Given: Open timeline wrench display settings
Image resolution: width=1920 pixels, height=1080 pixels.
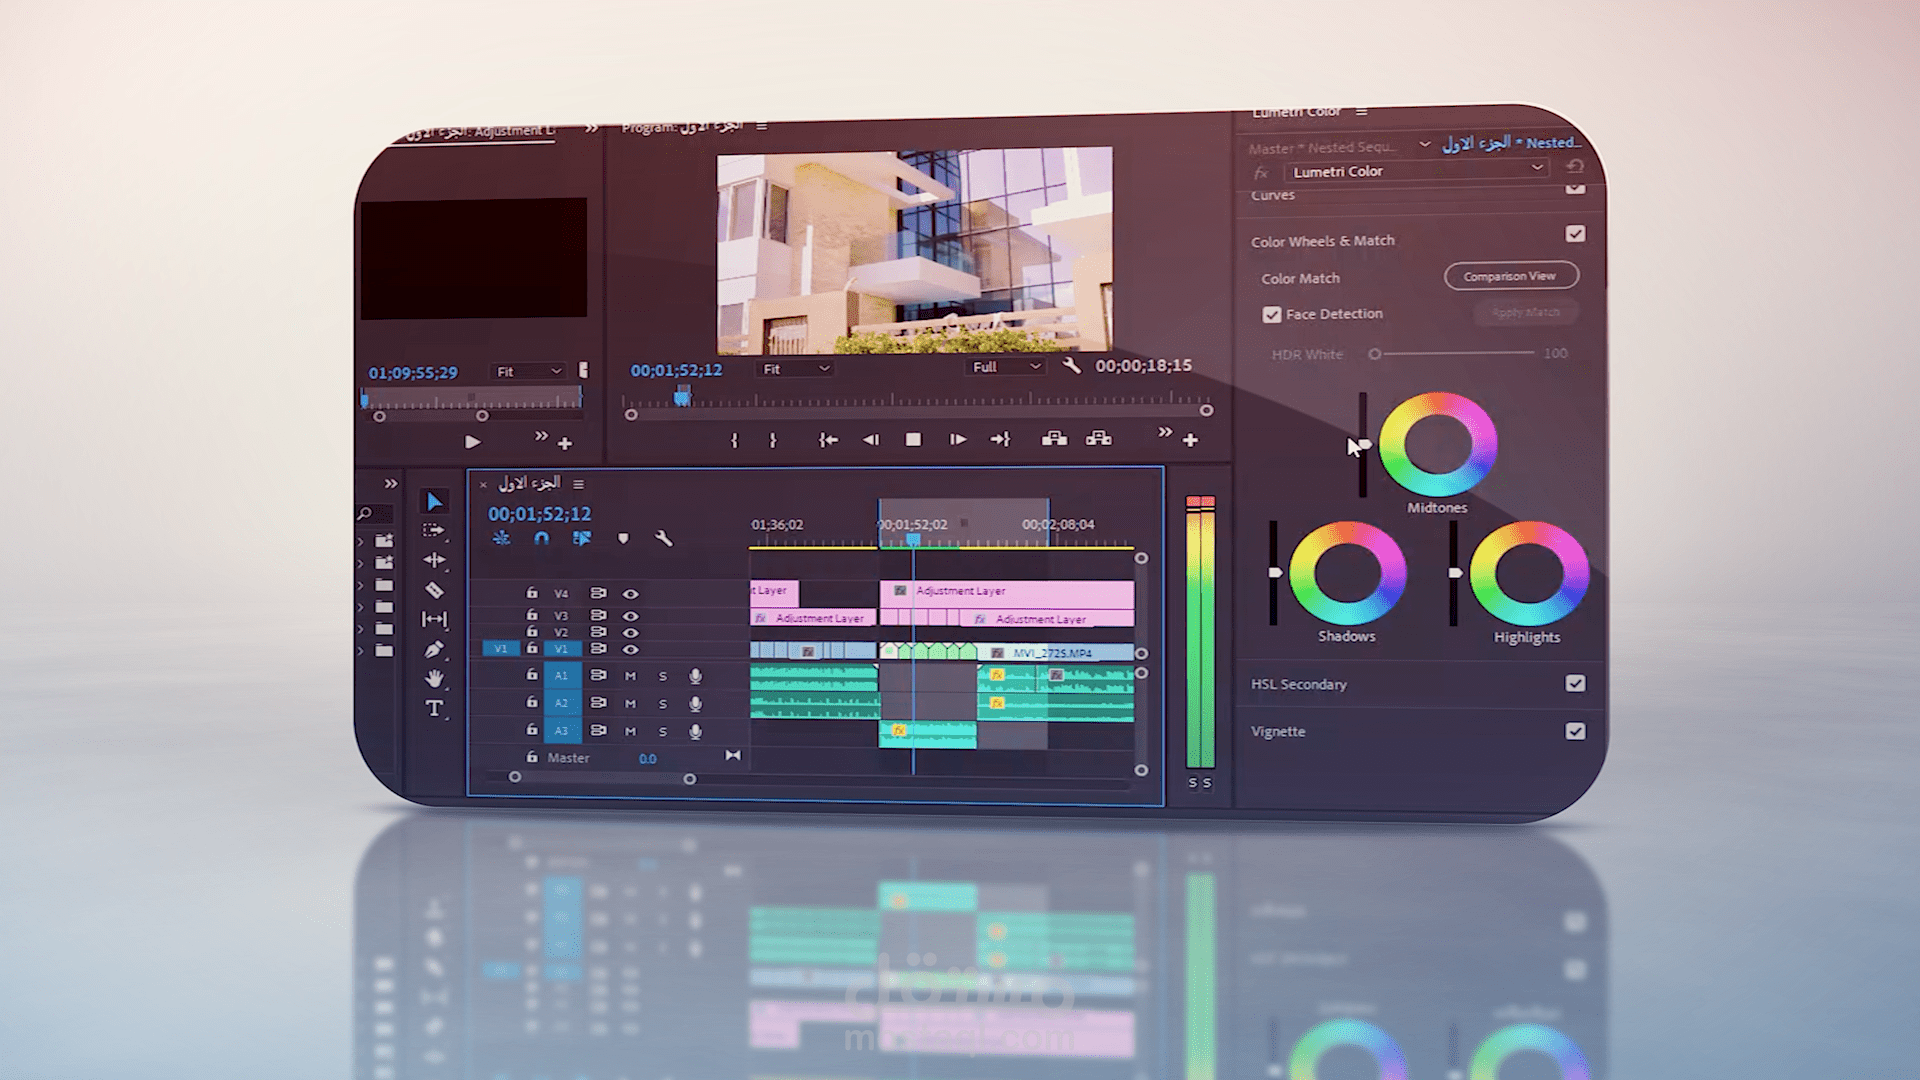Looking at the screenshot, I should (x=663, y=538).
